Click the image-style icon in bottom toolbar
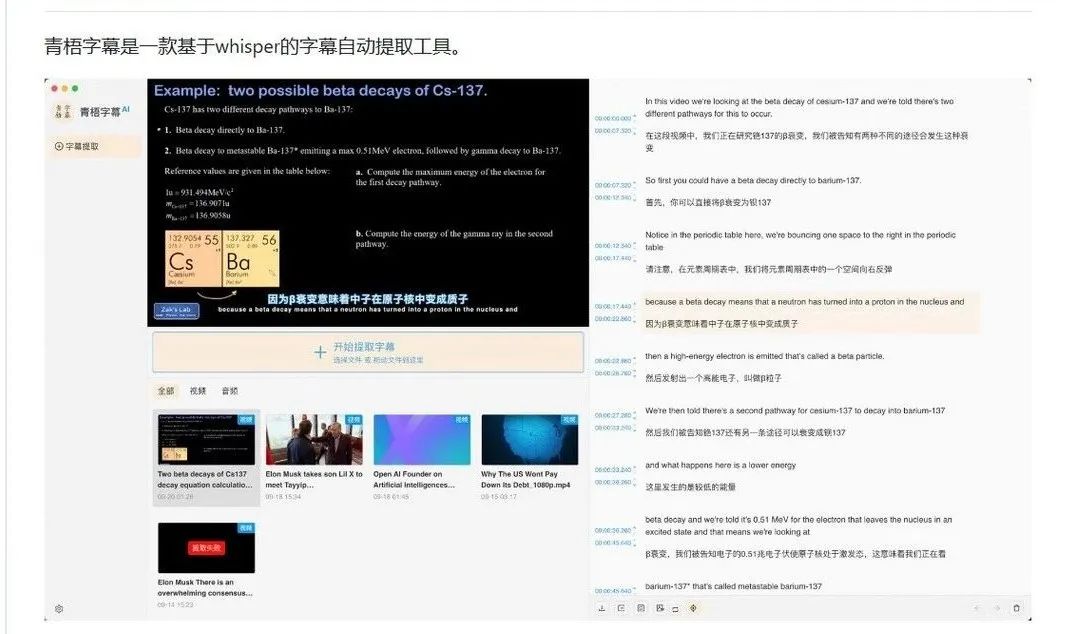The height and width of the screenshot is (634, 1065). (660, 608)
